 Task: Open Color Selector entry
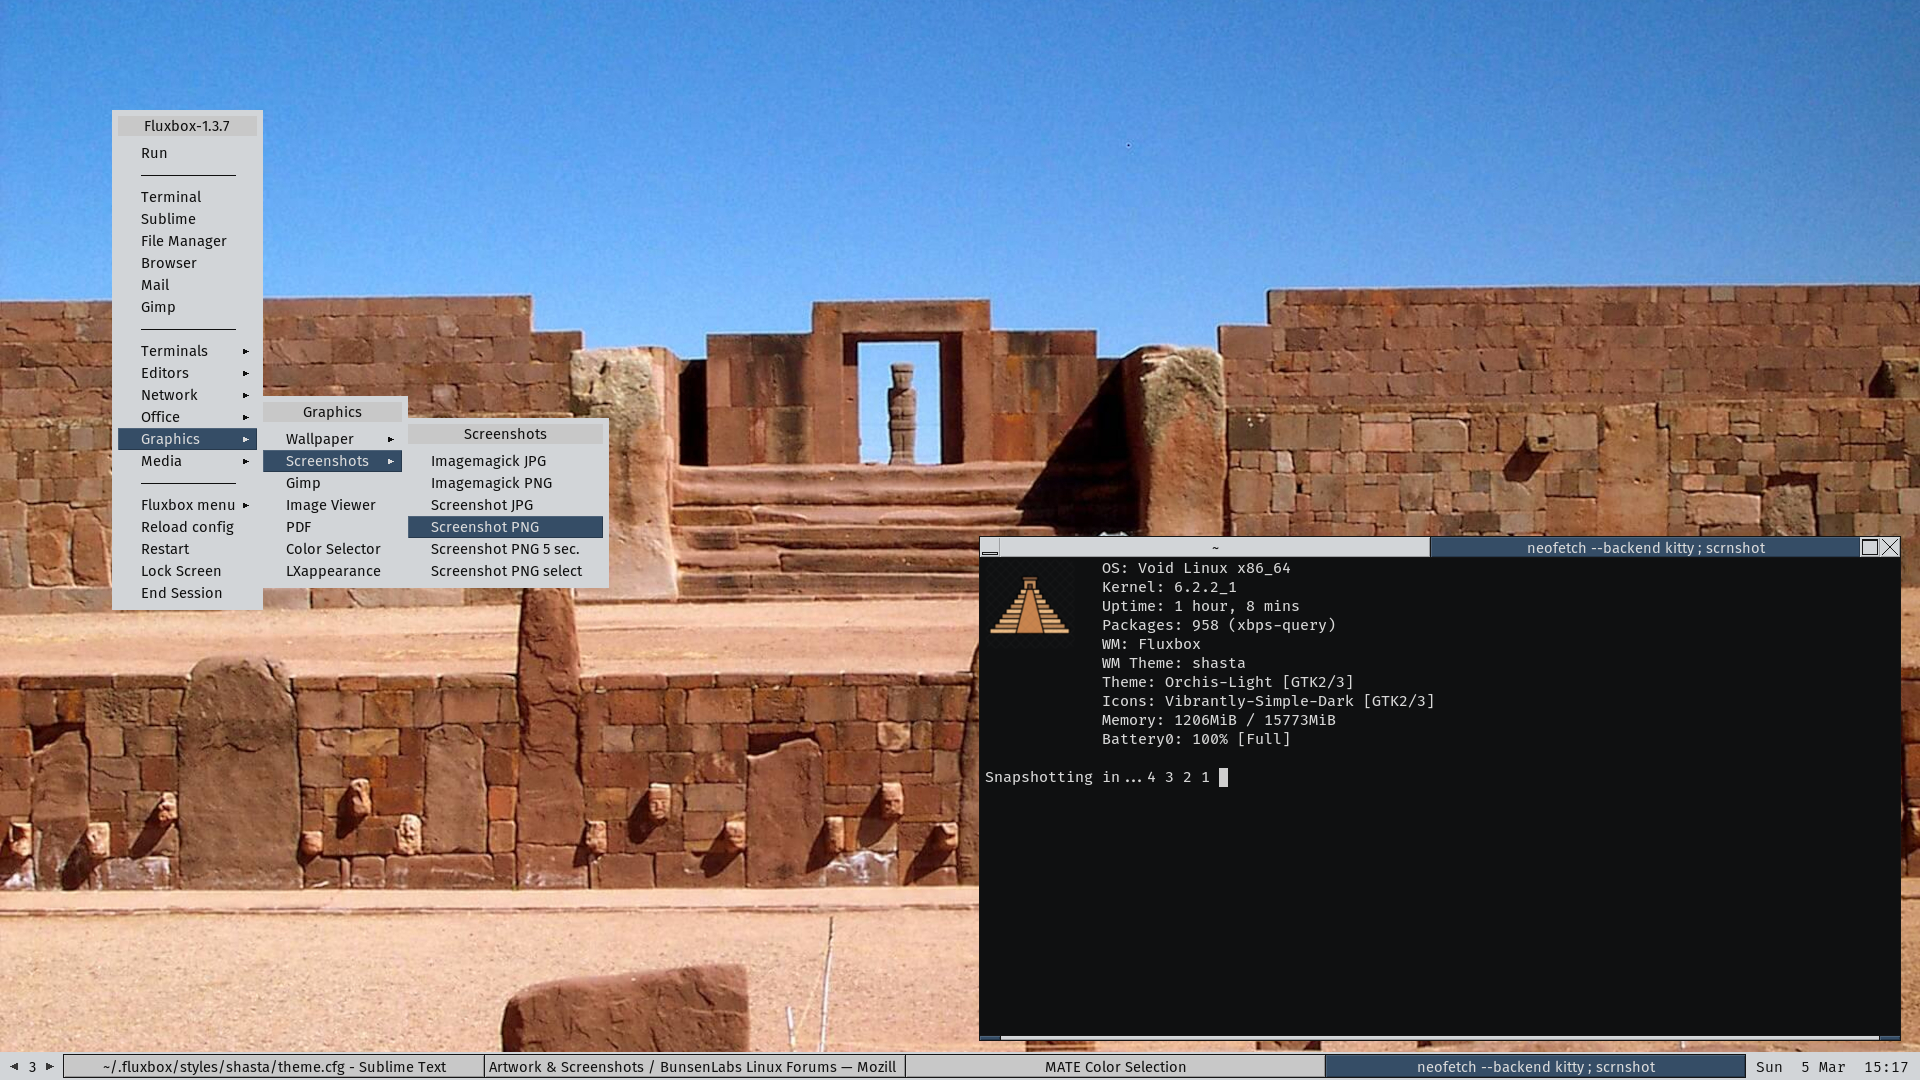(x=332, y=549)
